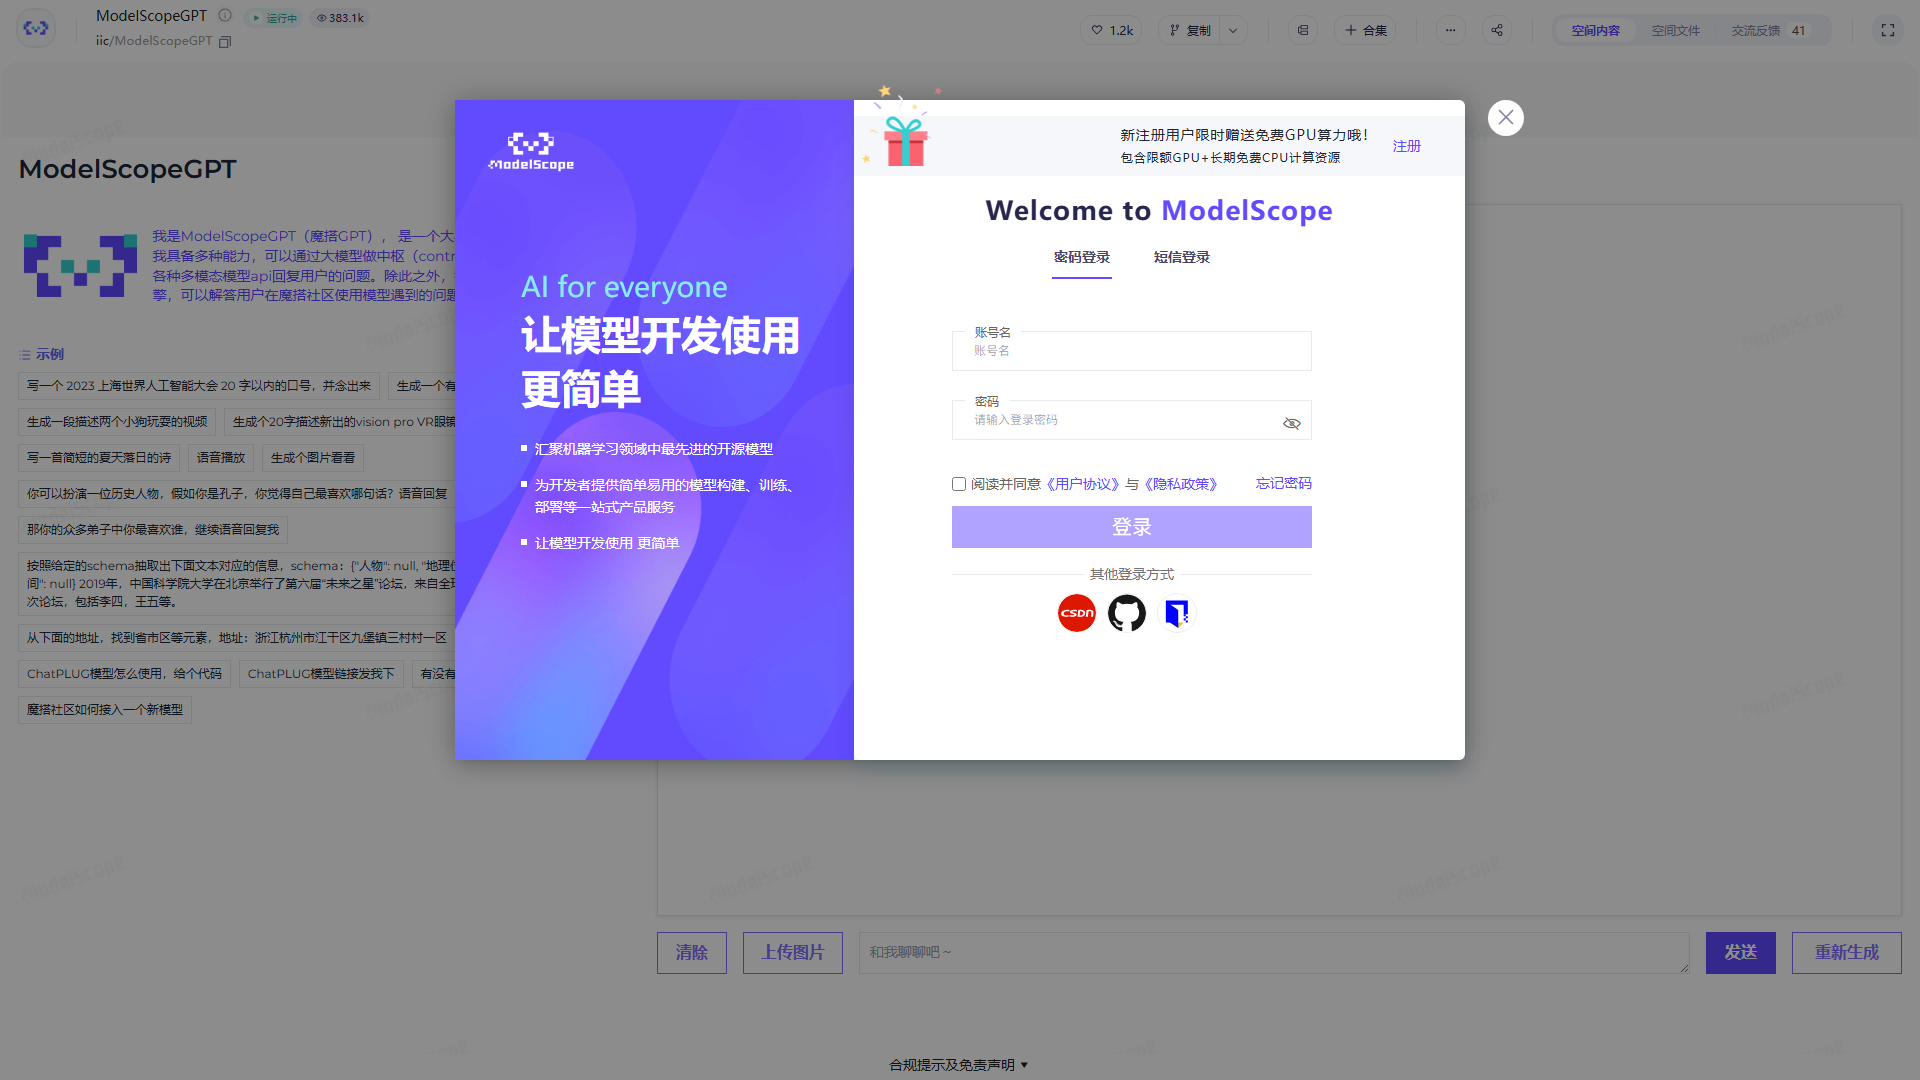Expand the dropdown arrow beside 复制
The image size is (1920, 1080).
[x=1233, y=30]
